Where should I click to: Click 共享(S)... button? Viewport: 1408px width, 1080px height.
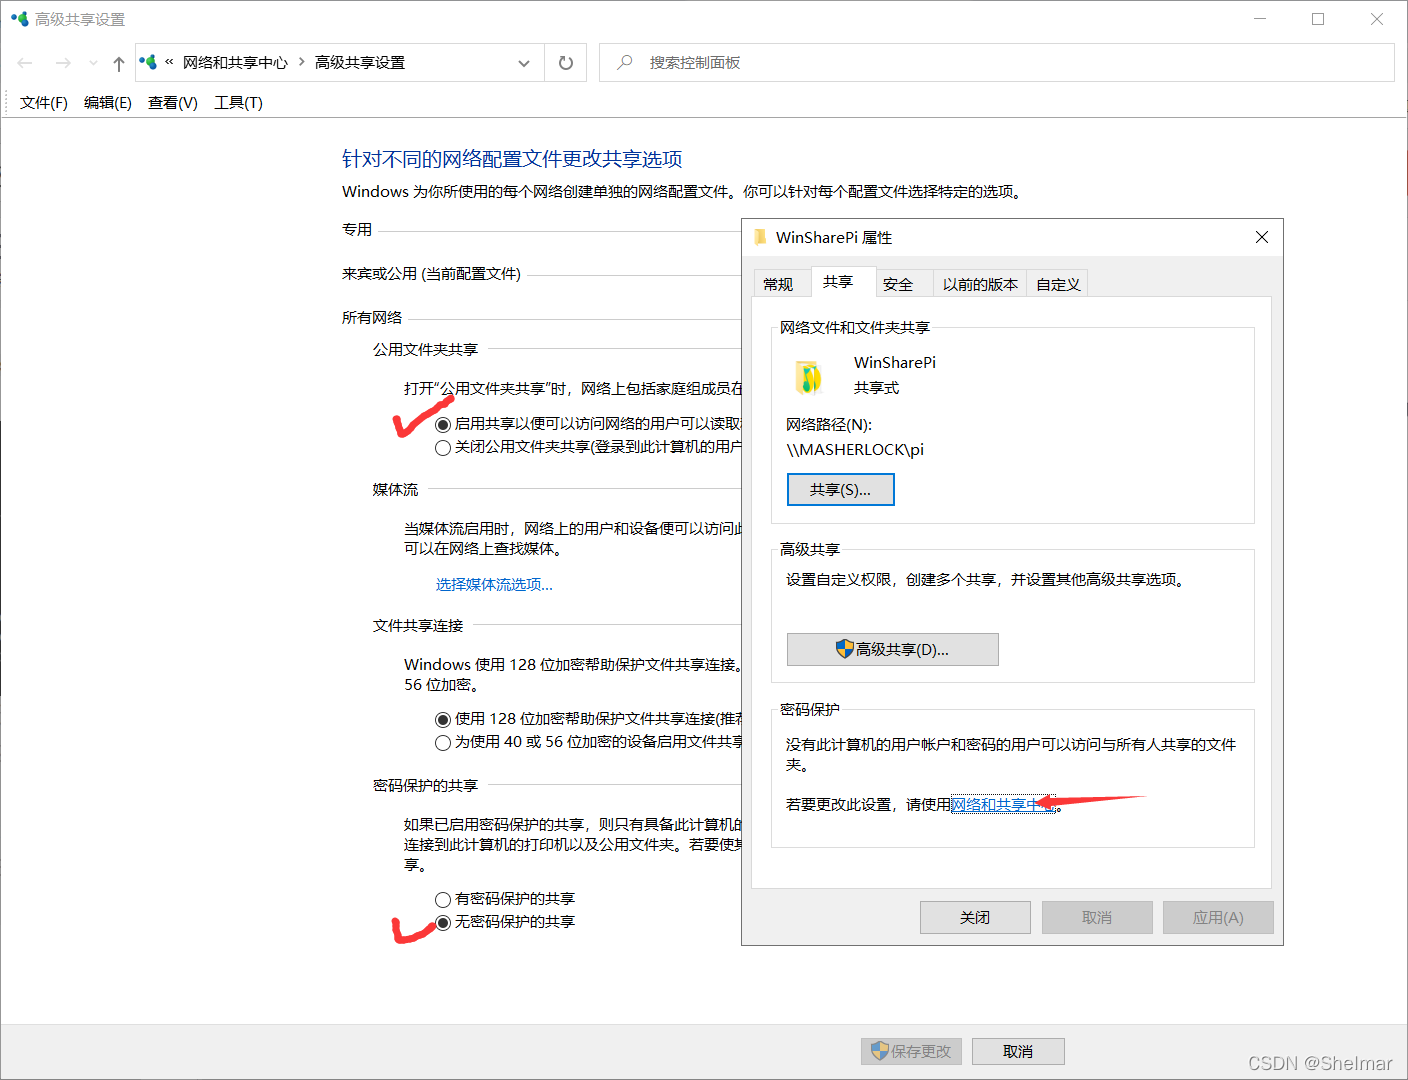[840, 489]
